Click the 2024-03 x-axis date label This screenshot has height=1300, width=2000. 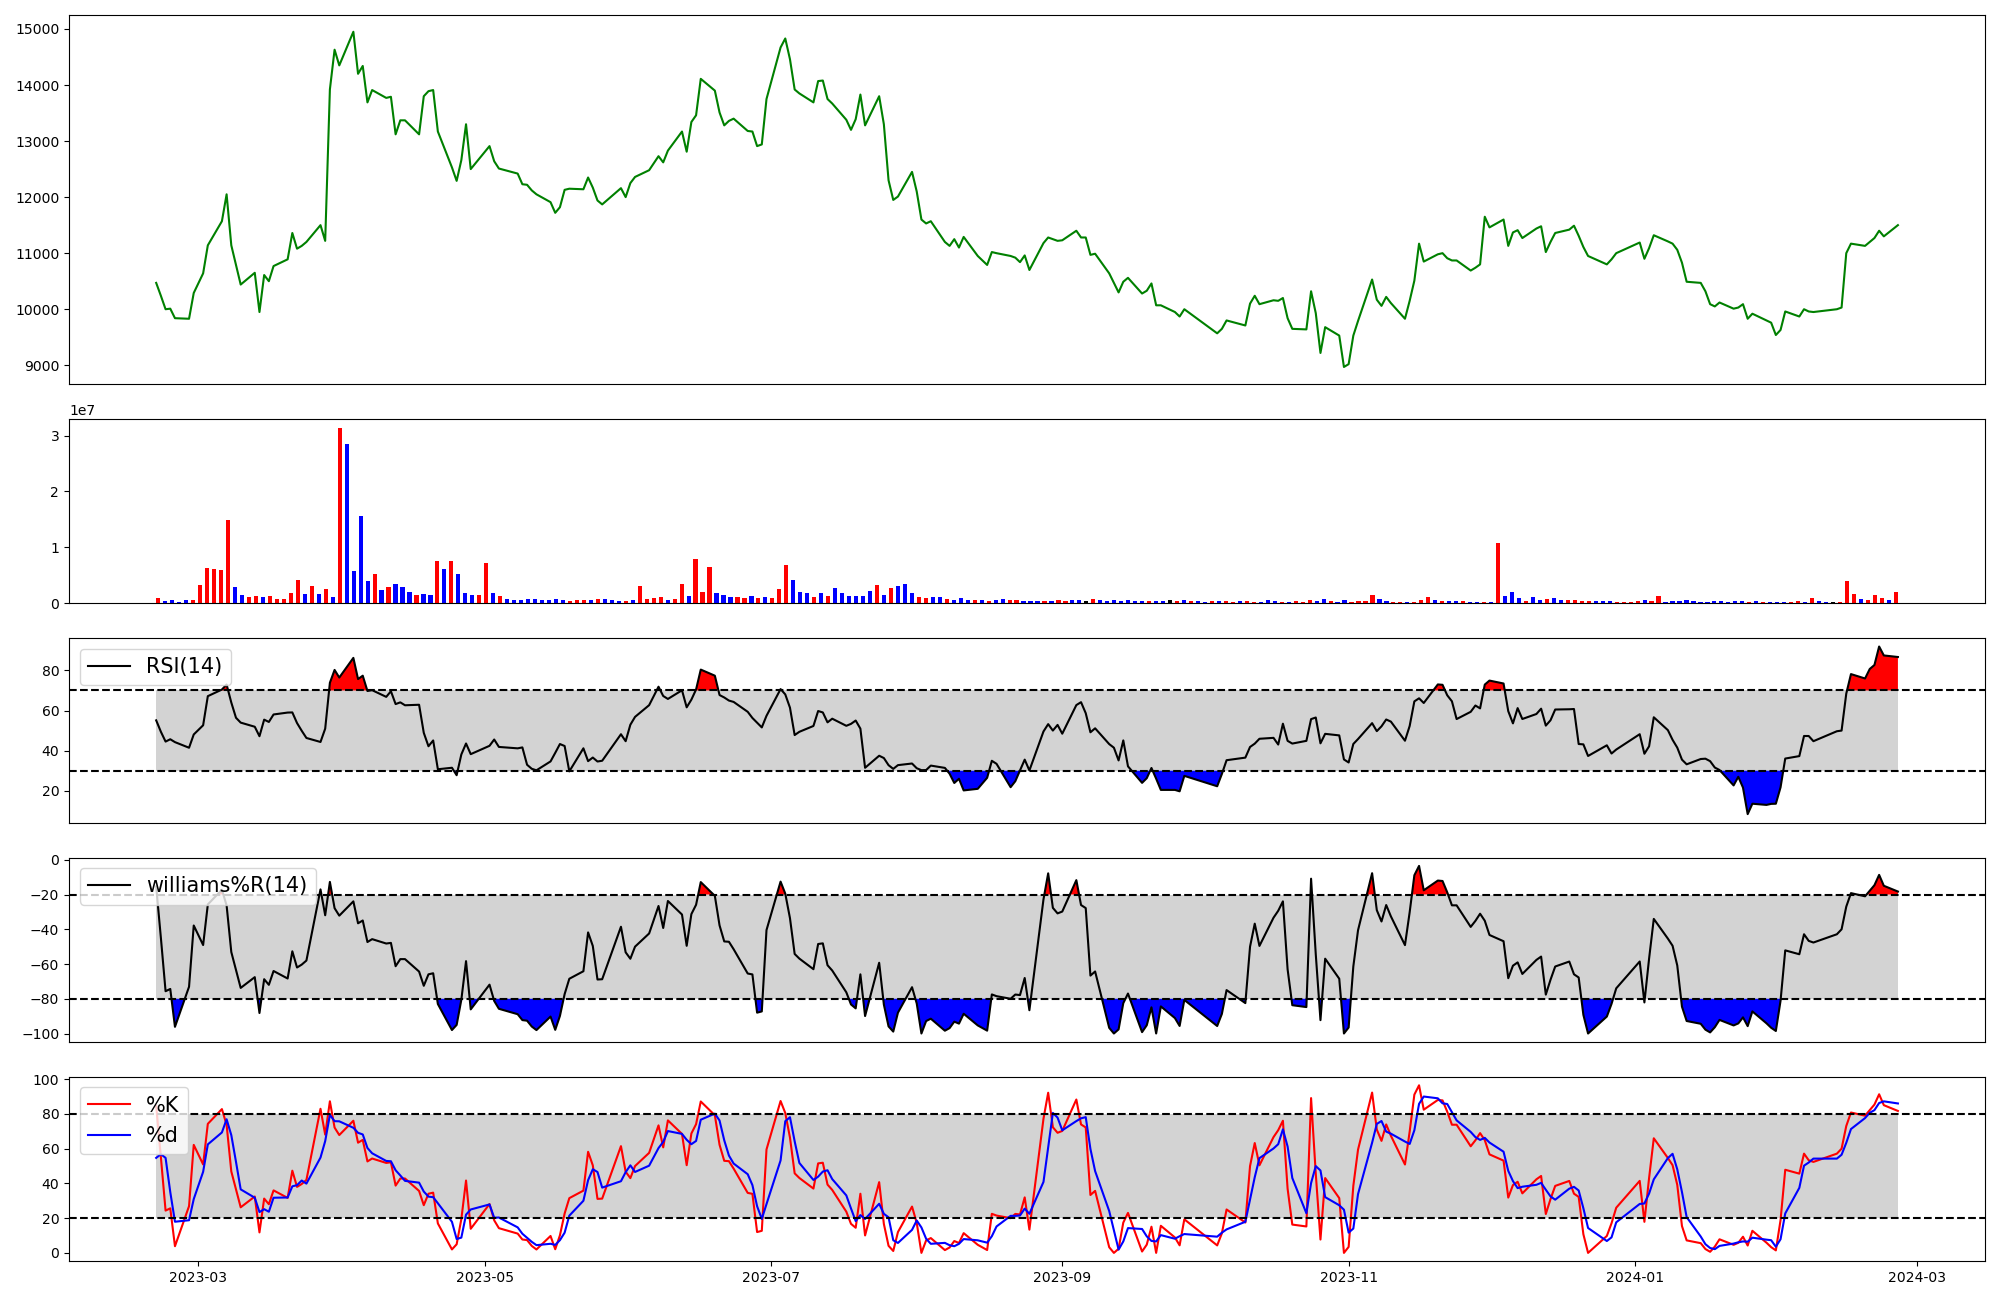(x=1916, y=1277)
